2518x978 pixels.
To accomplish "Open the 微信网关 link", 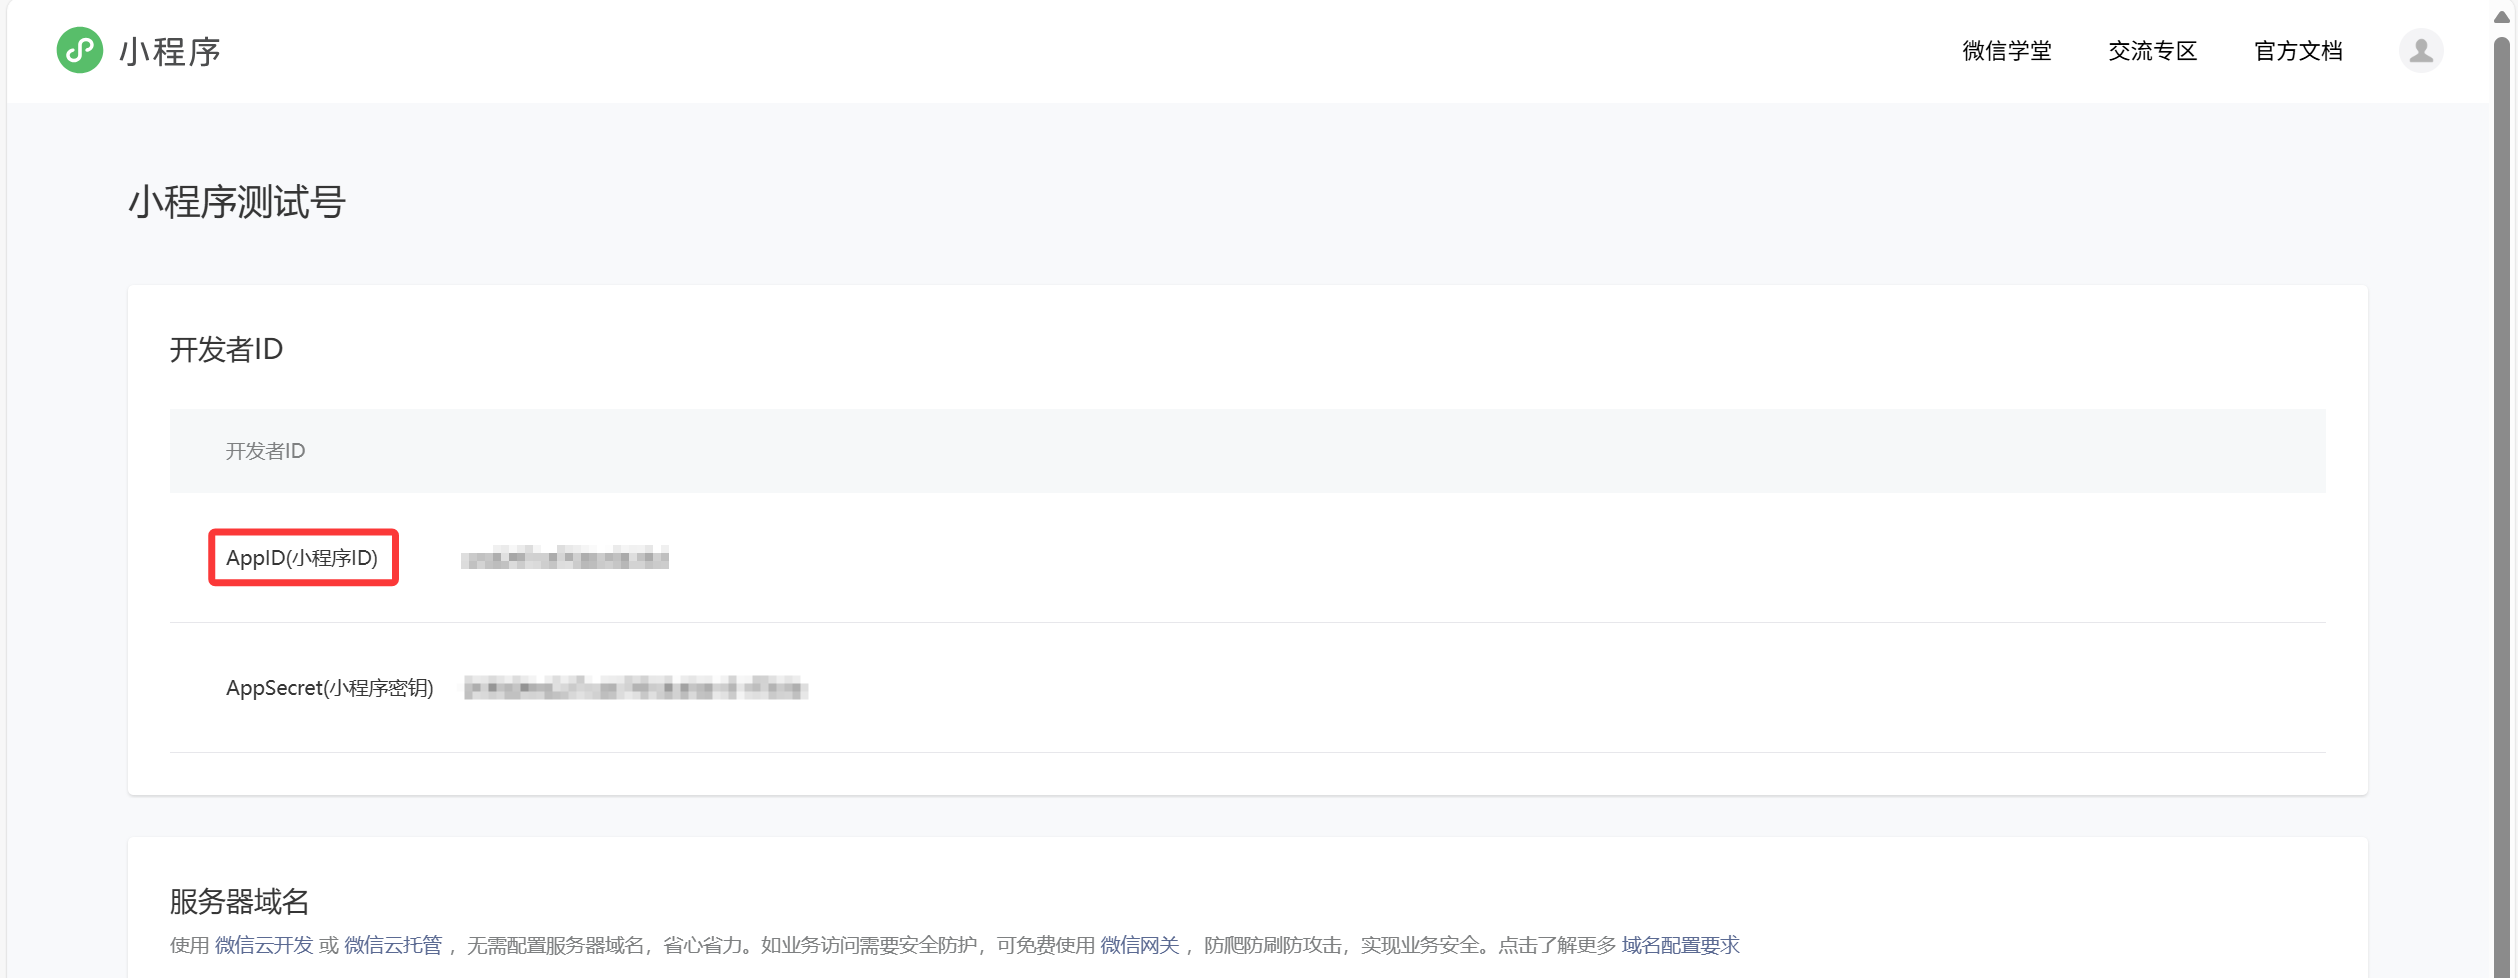I will click(x=1140, y=945).
